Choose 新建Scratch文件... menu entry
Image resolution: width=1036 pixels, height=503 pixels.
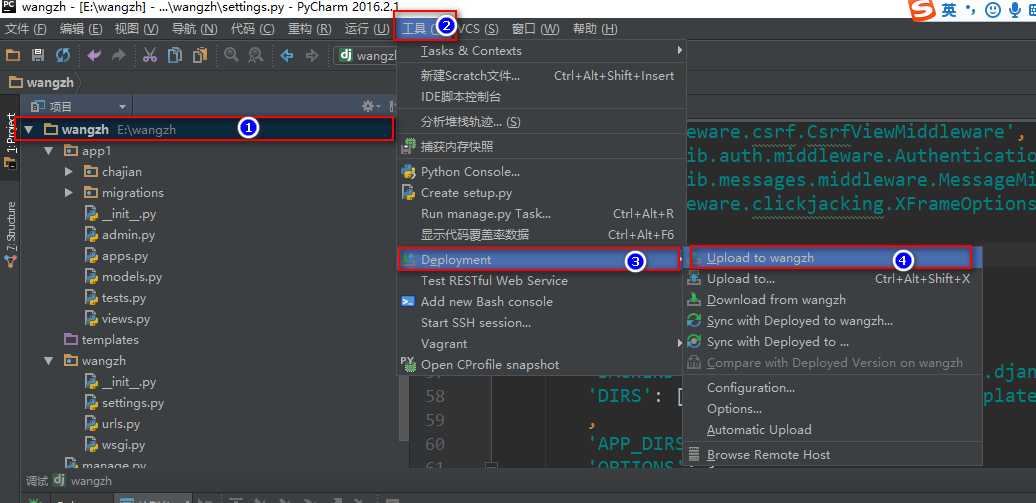542,76
